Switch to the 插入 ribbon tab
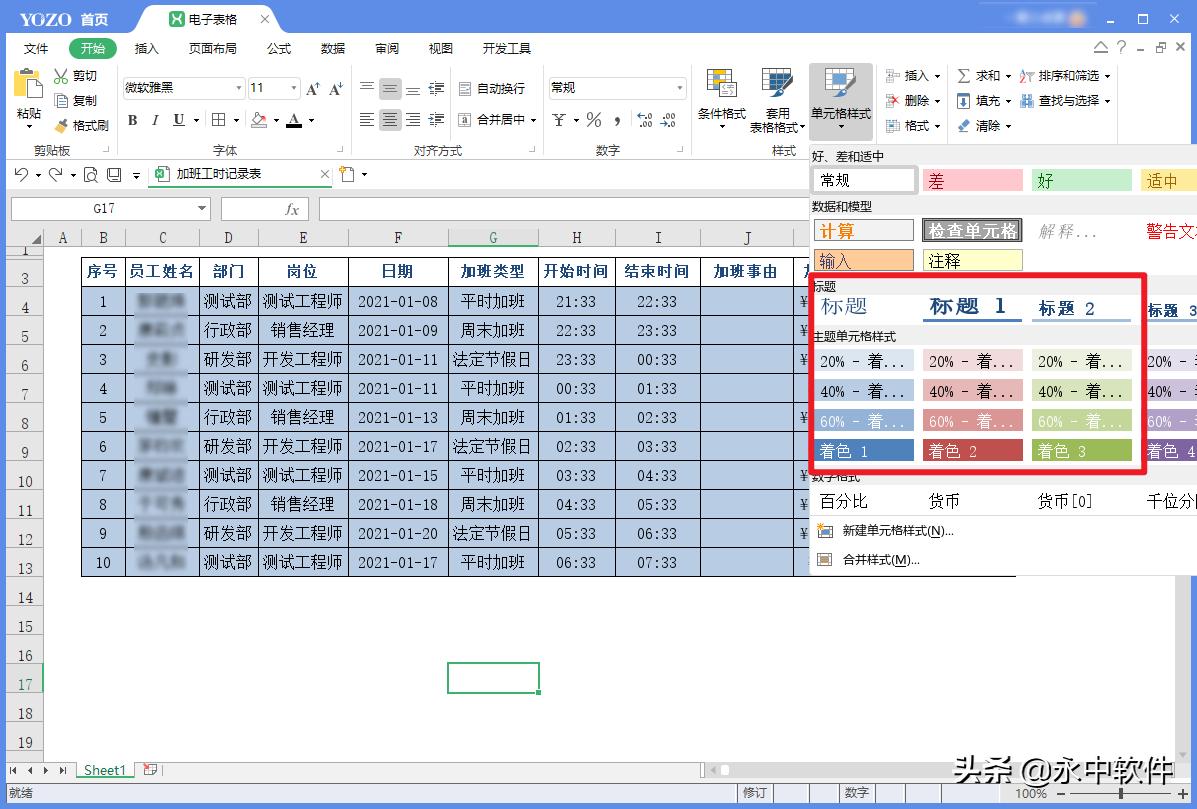The height and width of the screenshot is (809, 1197). 146,47
